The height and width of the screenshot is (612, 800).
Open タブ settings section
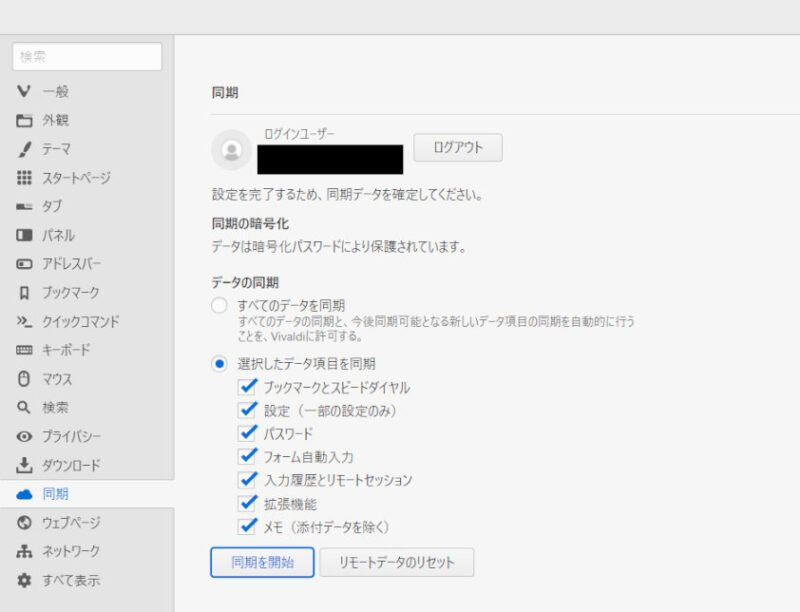coord(87,206)
